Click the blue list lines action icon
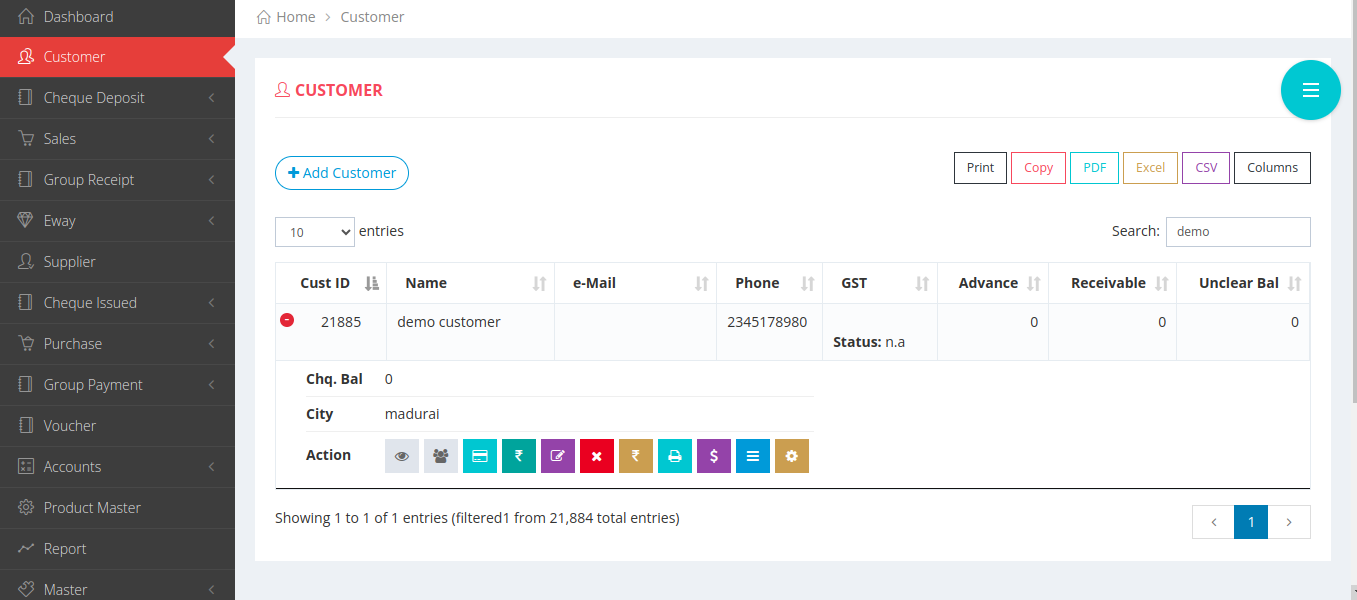Image resolution: width=1357 pixels, height=600 pixels. (x=753, y=456)
